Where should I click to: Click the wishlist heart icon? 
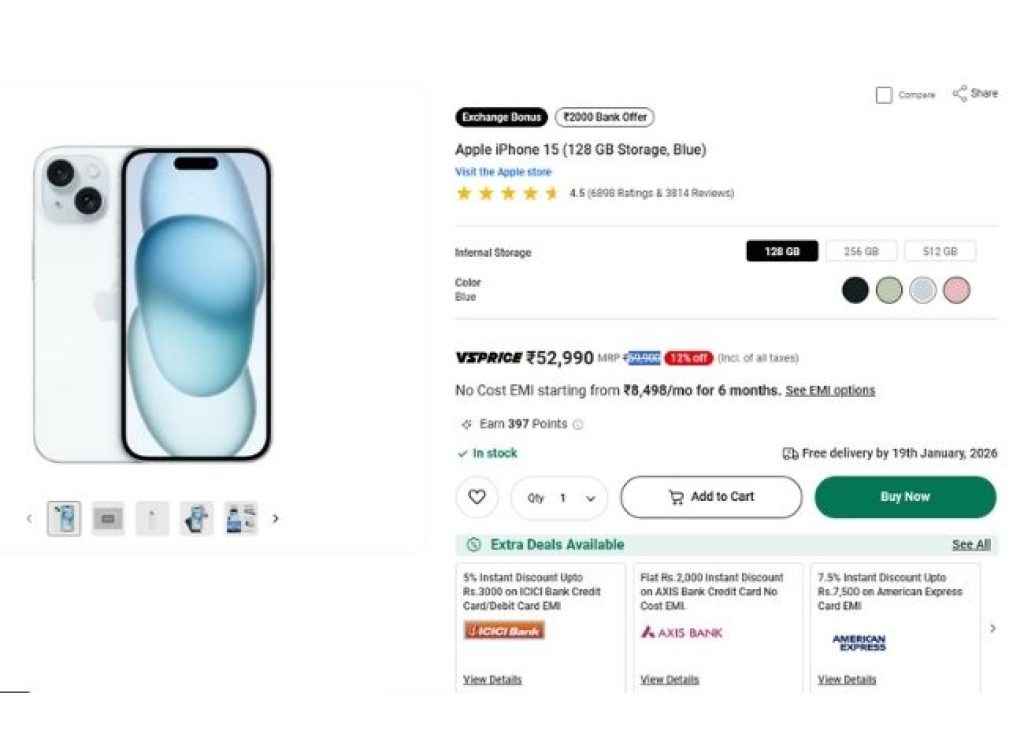(x=477, y=497)
